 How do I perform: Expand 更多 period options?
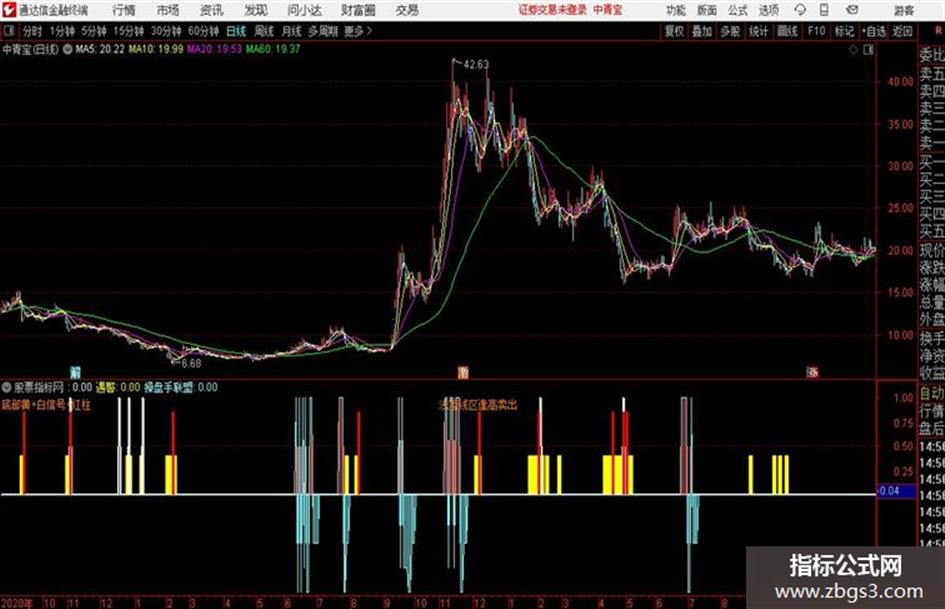coord(358,31)
